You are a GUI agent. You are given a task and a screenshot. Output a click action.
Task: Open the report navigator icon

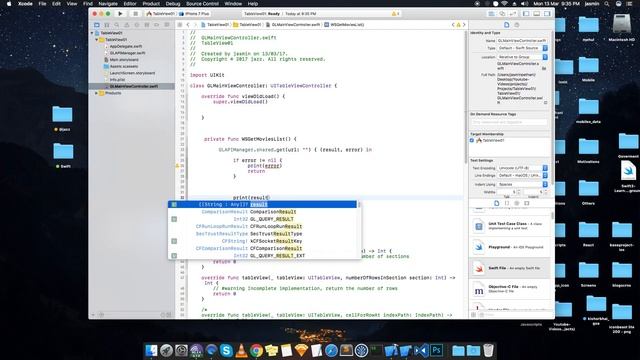click(x=167, y=25)
